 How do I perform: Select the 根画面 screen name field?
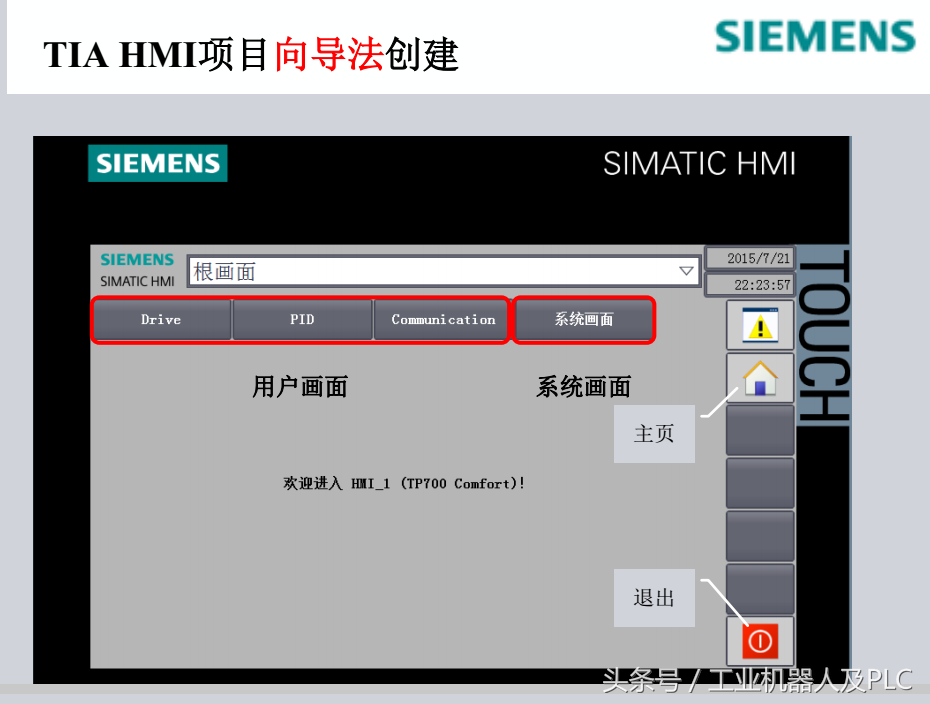430,271
